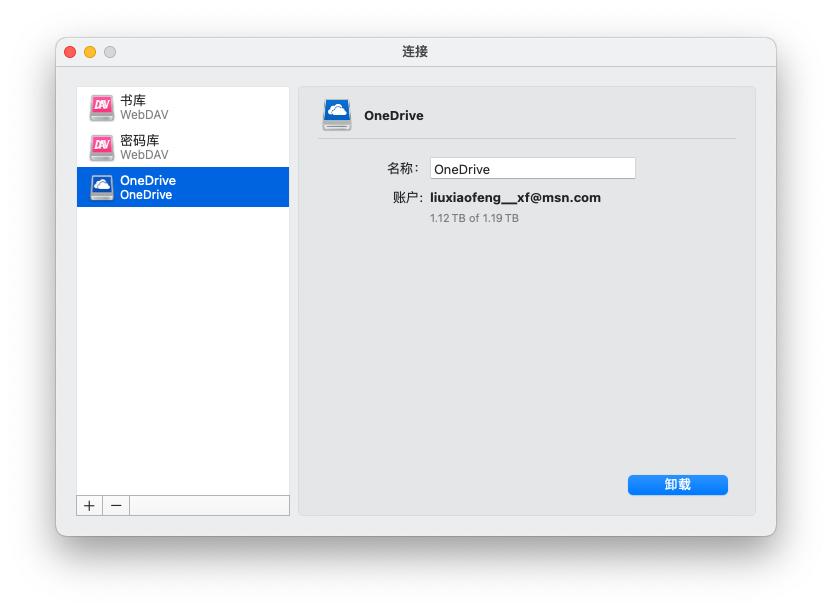Remove the selected connection with the minus button
Screen dimensions: 832x610
pos(116,506)
